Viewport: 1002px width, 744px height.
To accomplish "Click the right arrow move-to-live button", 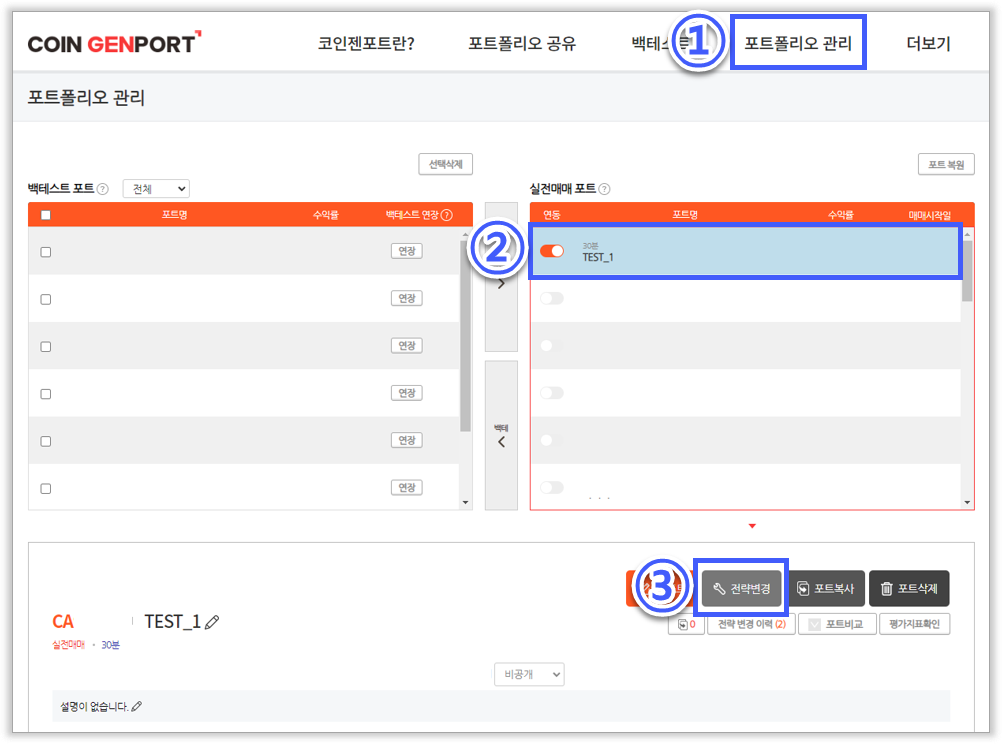I will point(501,284).
